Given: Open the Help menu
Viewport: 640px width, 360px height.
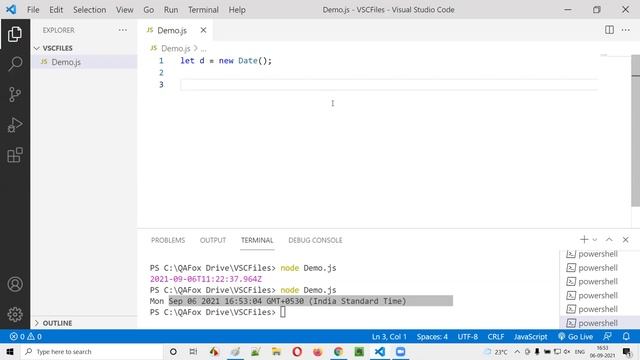Looking at the screenshot, I should click(237, 9).
